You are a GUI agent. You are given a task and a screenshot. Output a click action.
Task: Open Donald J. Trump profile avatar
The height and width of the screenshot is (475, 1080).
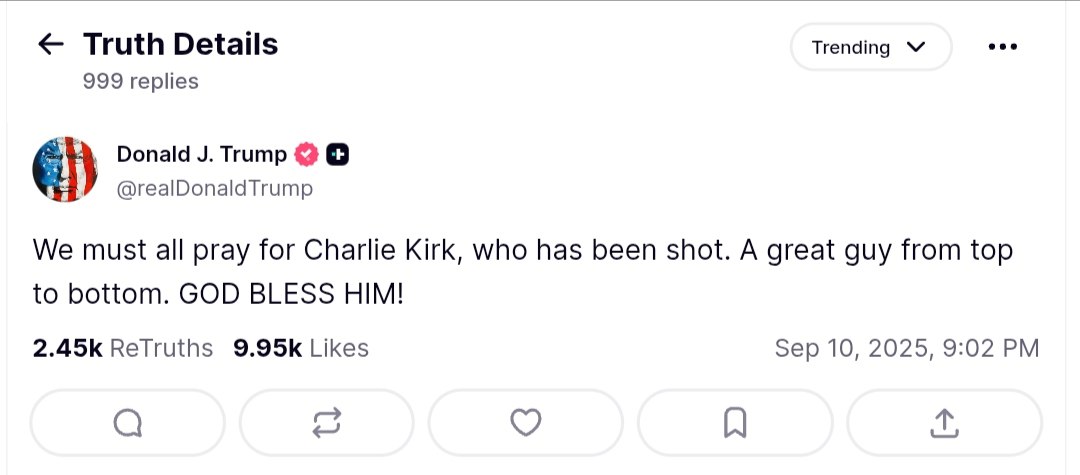pyautogui.click(x=65, y=170)
